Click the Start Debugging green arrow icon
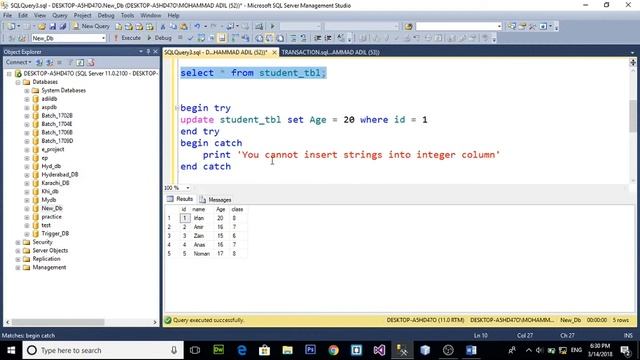 point(272,27)
